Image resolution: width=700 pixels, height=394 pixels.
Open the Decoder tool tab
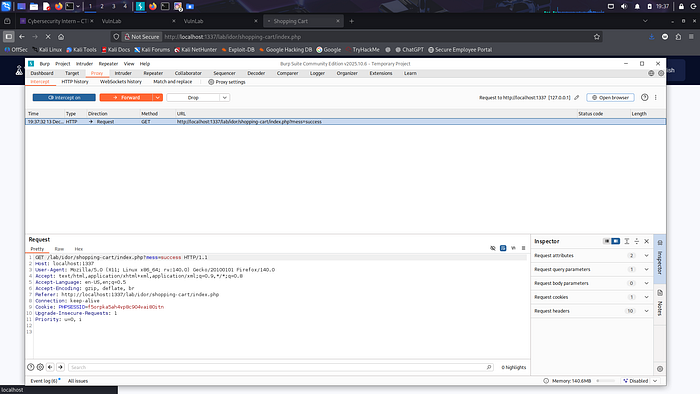click(256, 73)
